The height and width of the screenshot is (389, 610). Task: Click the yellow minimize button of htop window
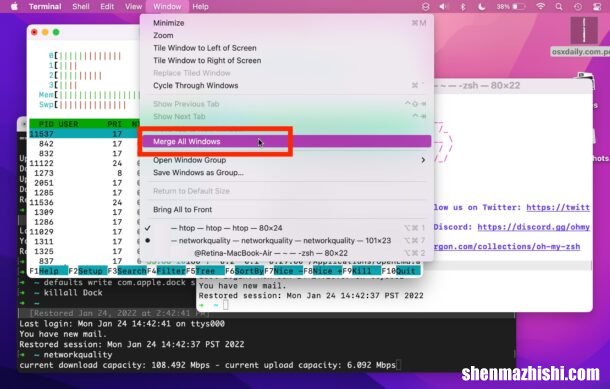(45, 32)
